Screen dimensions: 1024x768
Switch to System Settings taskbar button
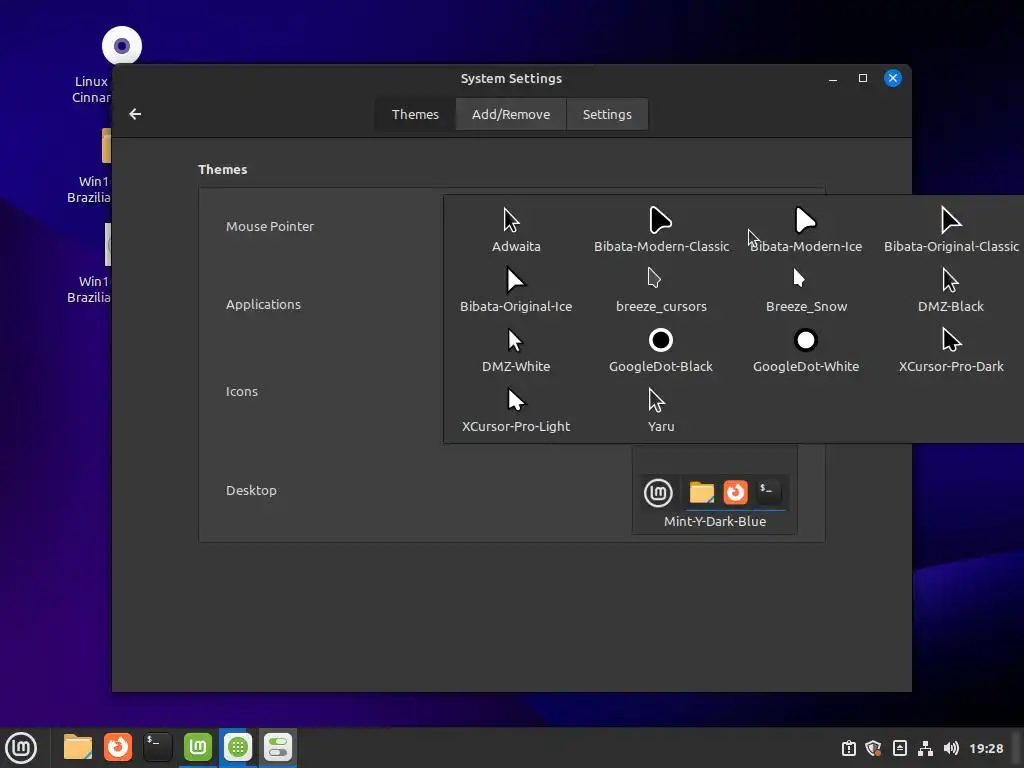[x=278, y=747]
